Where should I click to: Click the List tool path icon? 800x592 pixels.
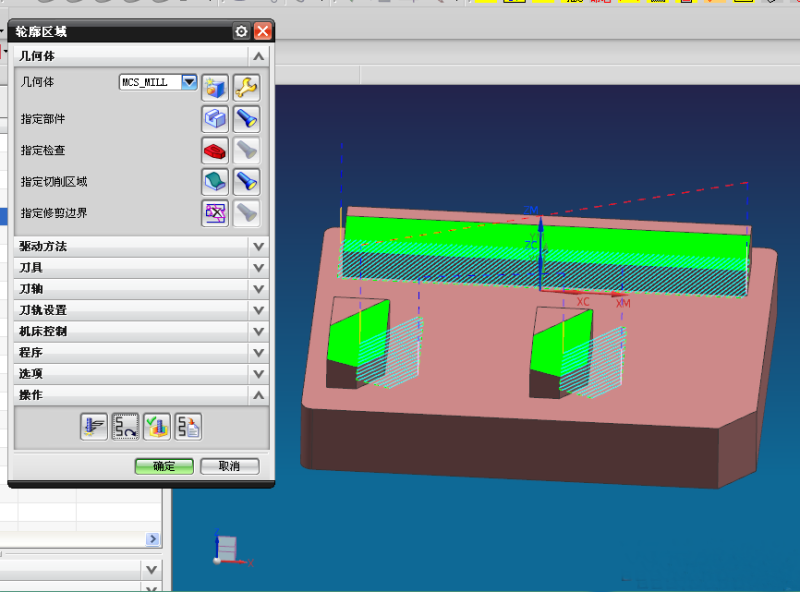pyautogui.click(x=188, y=427)
